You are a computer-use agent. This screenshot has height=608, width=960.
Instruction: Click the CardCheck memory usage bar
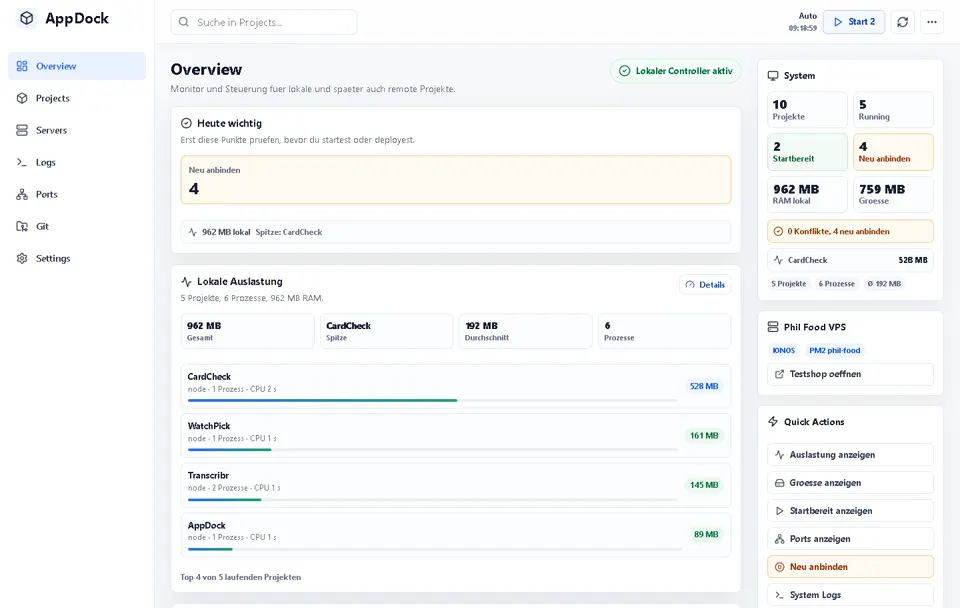click(432, 400)
